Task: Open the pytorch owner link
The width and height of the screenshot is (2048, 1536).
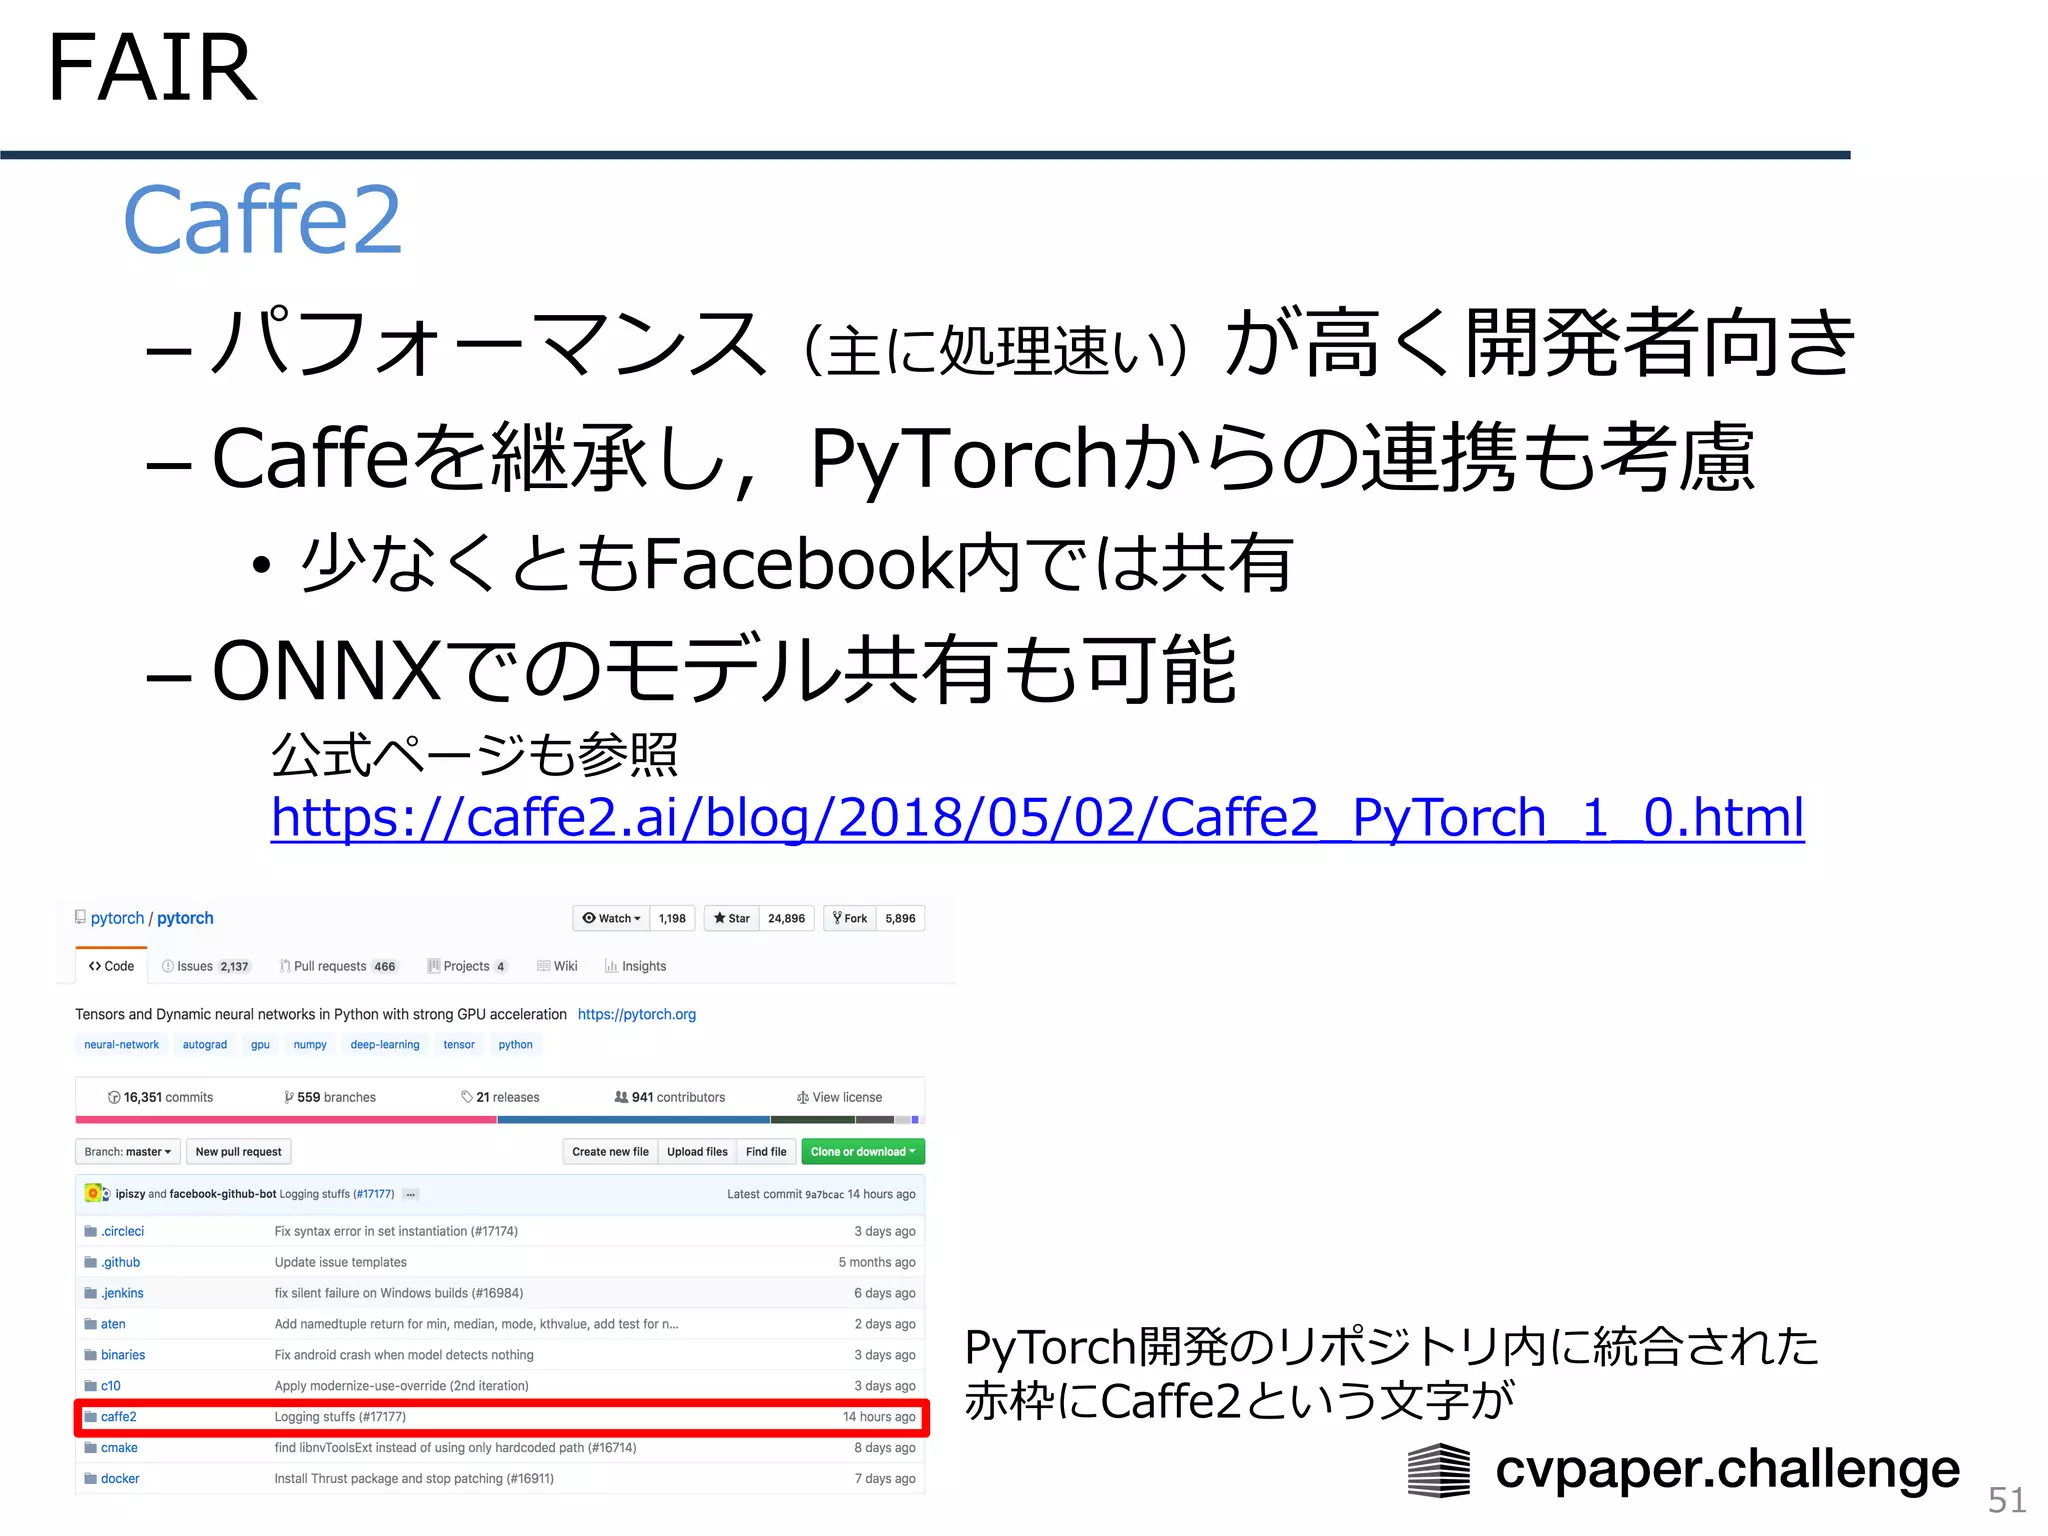Action: tap(117, 918)
